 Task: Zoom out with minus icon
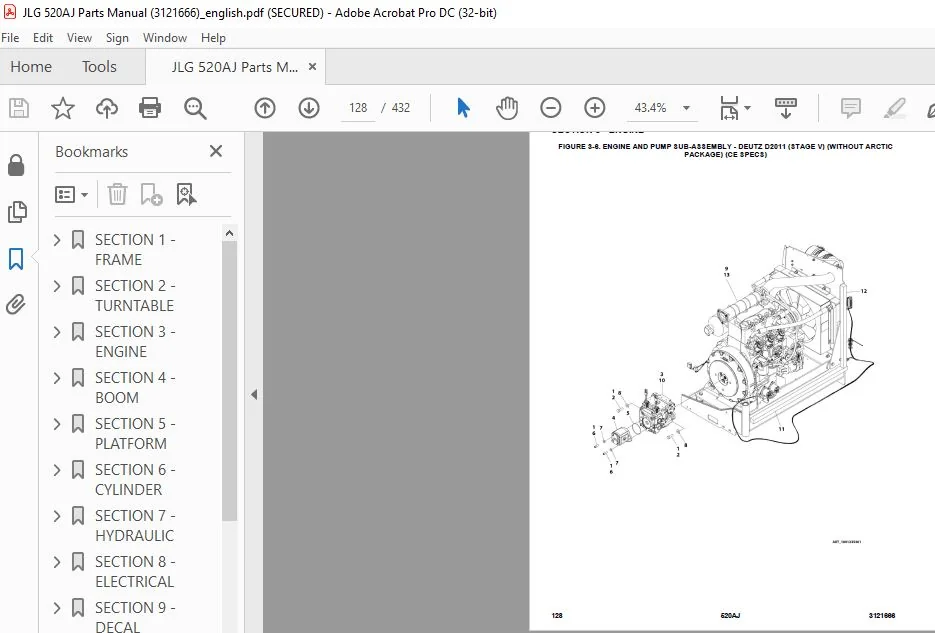click(550, 108)
